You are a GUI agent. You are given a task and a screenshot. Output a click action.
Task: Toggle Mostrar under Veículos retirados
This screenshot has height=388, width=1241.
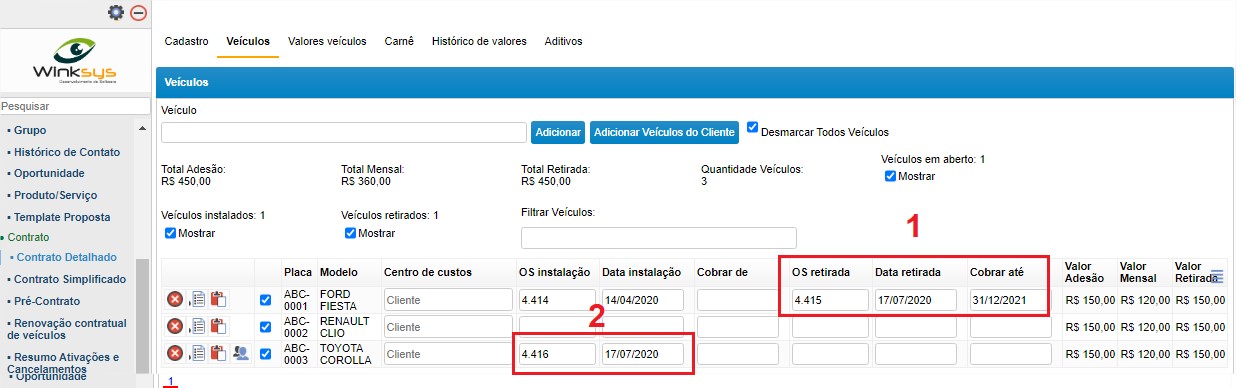pyautogui.click(x=351, y=233)
